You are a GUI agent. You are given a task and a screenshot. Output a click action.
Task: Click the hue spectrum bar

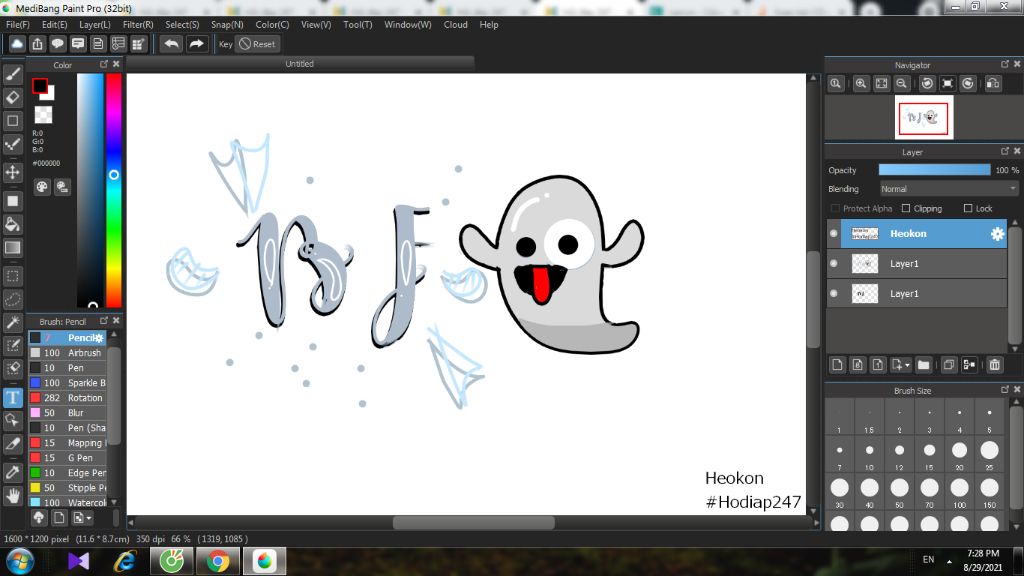(x=114, y=189)
